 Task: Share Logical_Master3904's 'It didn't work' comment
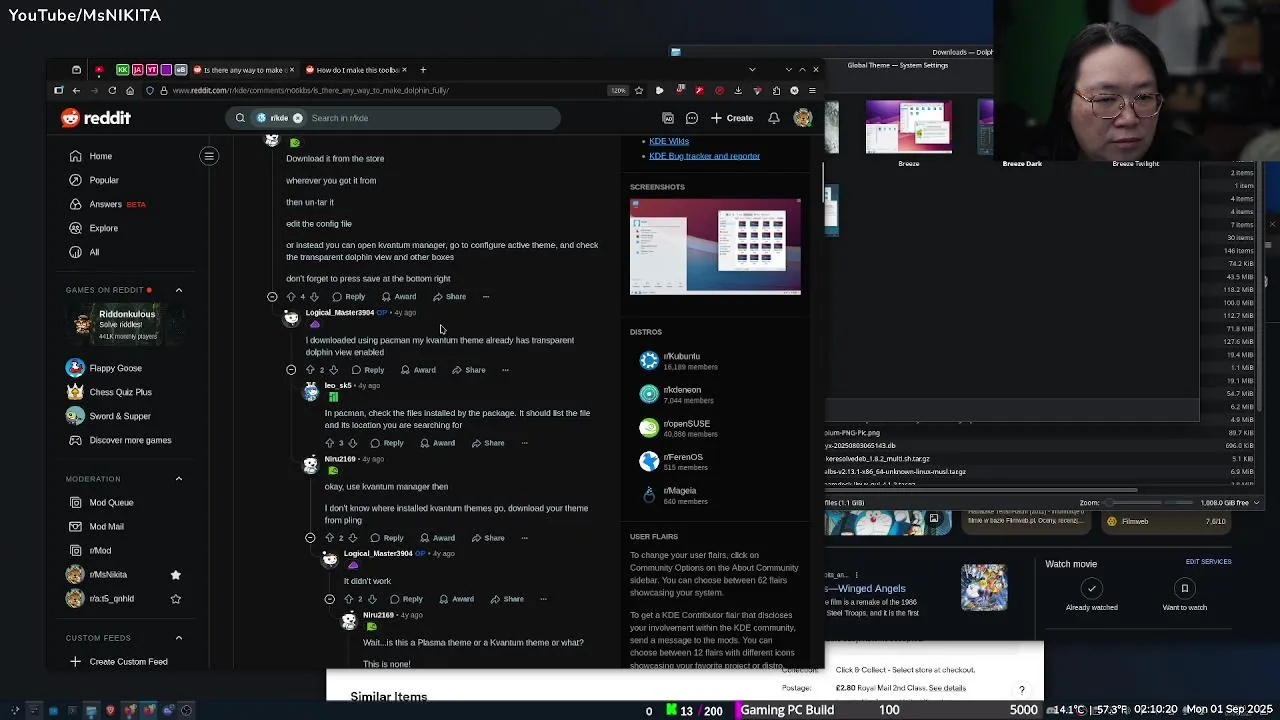coord(506,599)
